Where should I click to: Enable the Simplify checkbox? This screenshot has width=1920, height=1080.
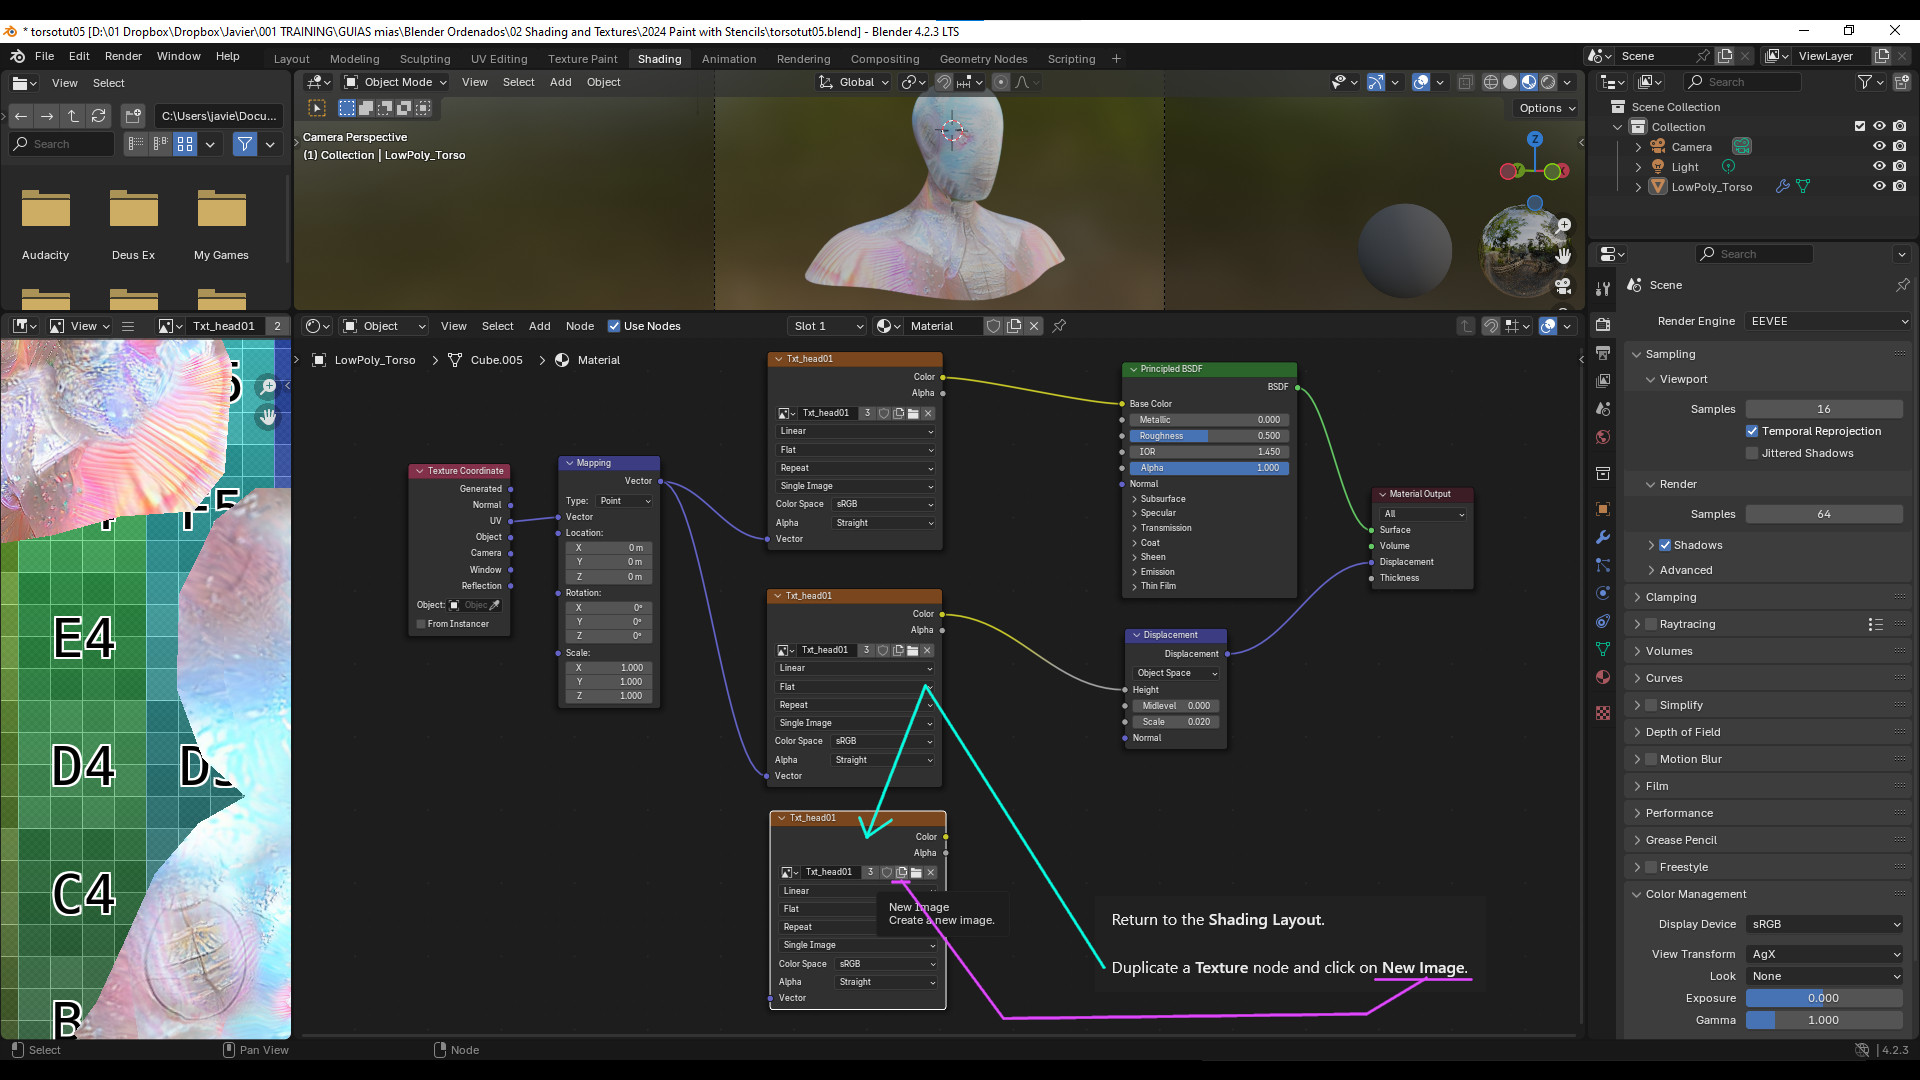click(x=1651, y=705)
